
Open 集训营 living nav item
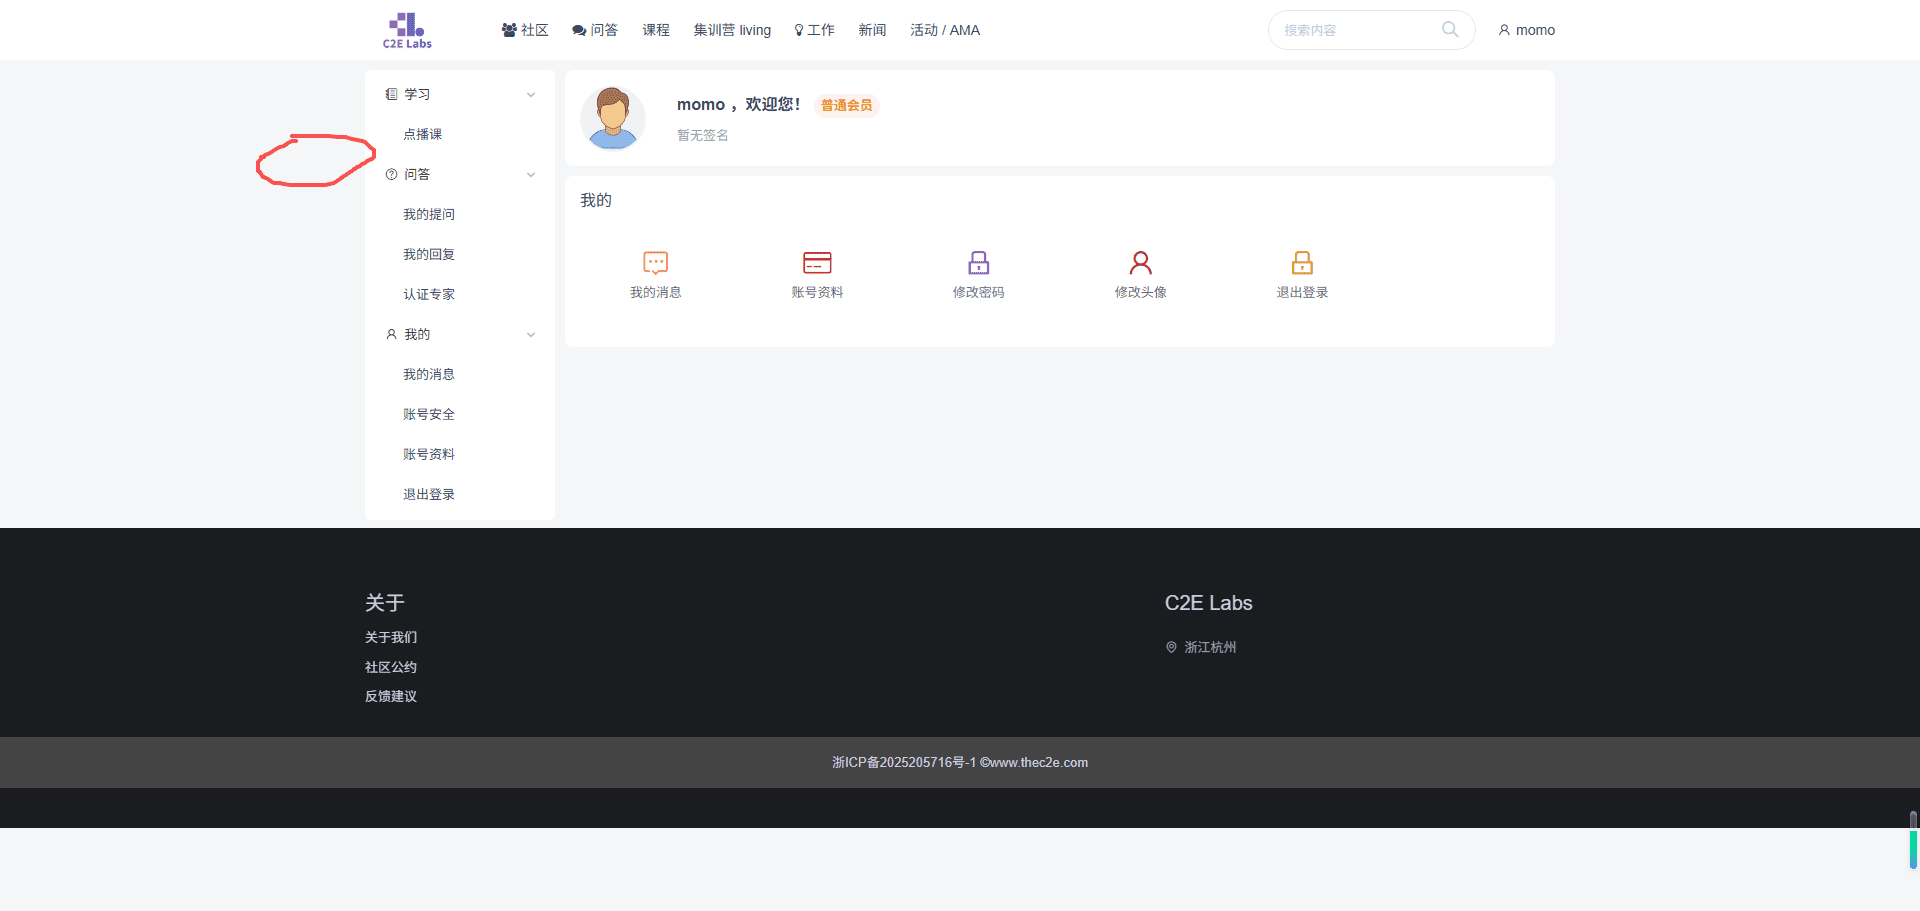pos(732,30)
